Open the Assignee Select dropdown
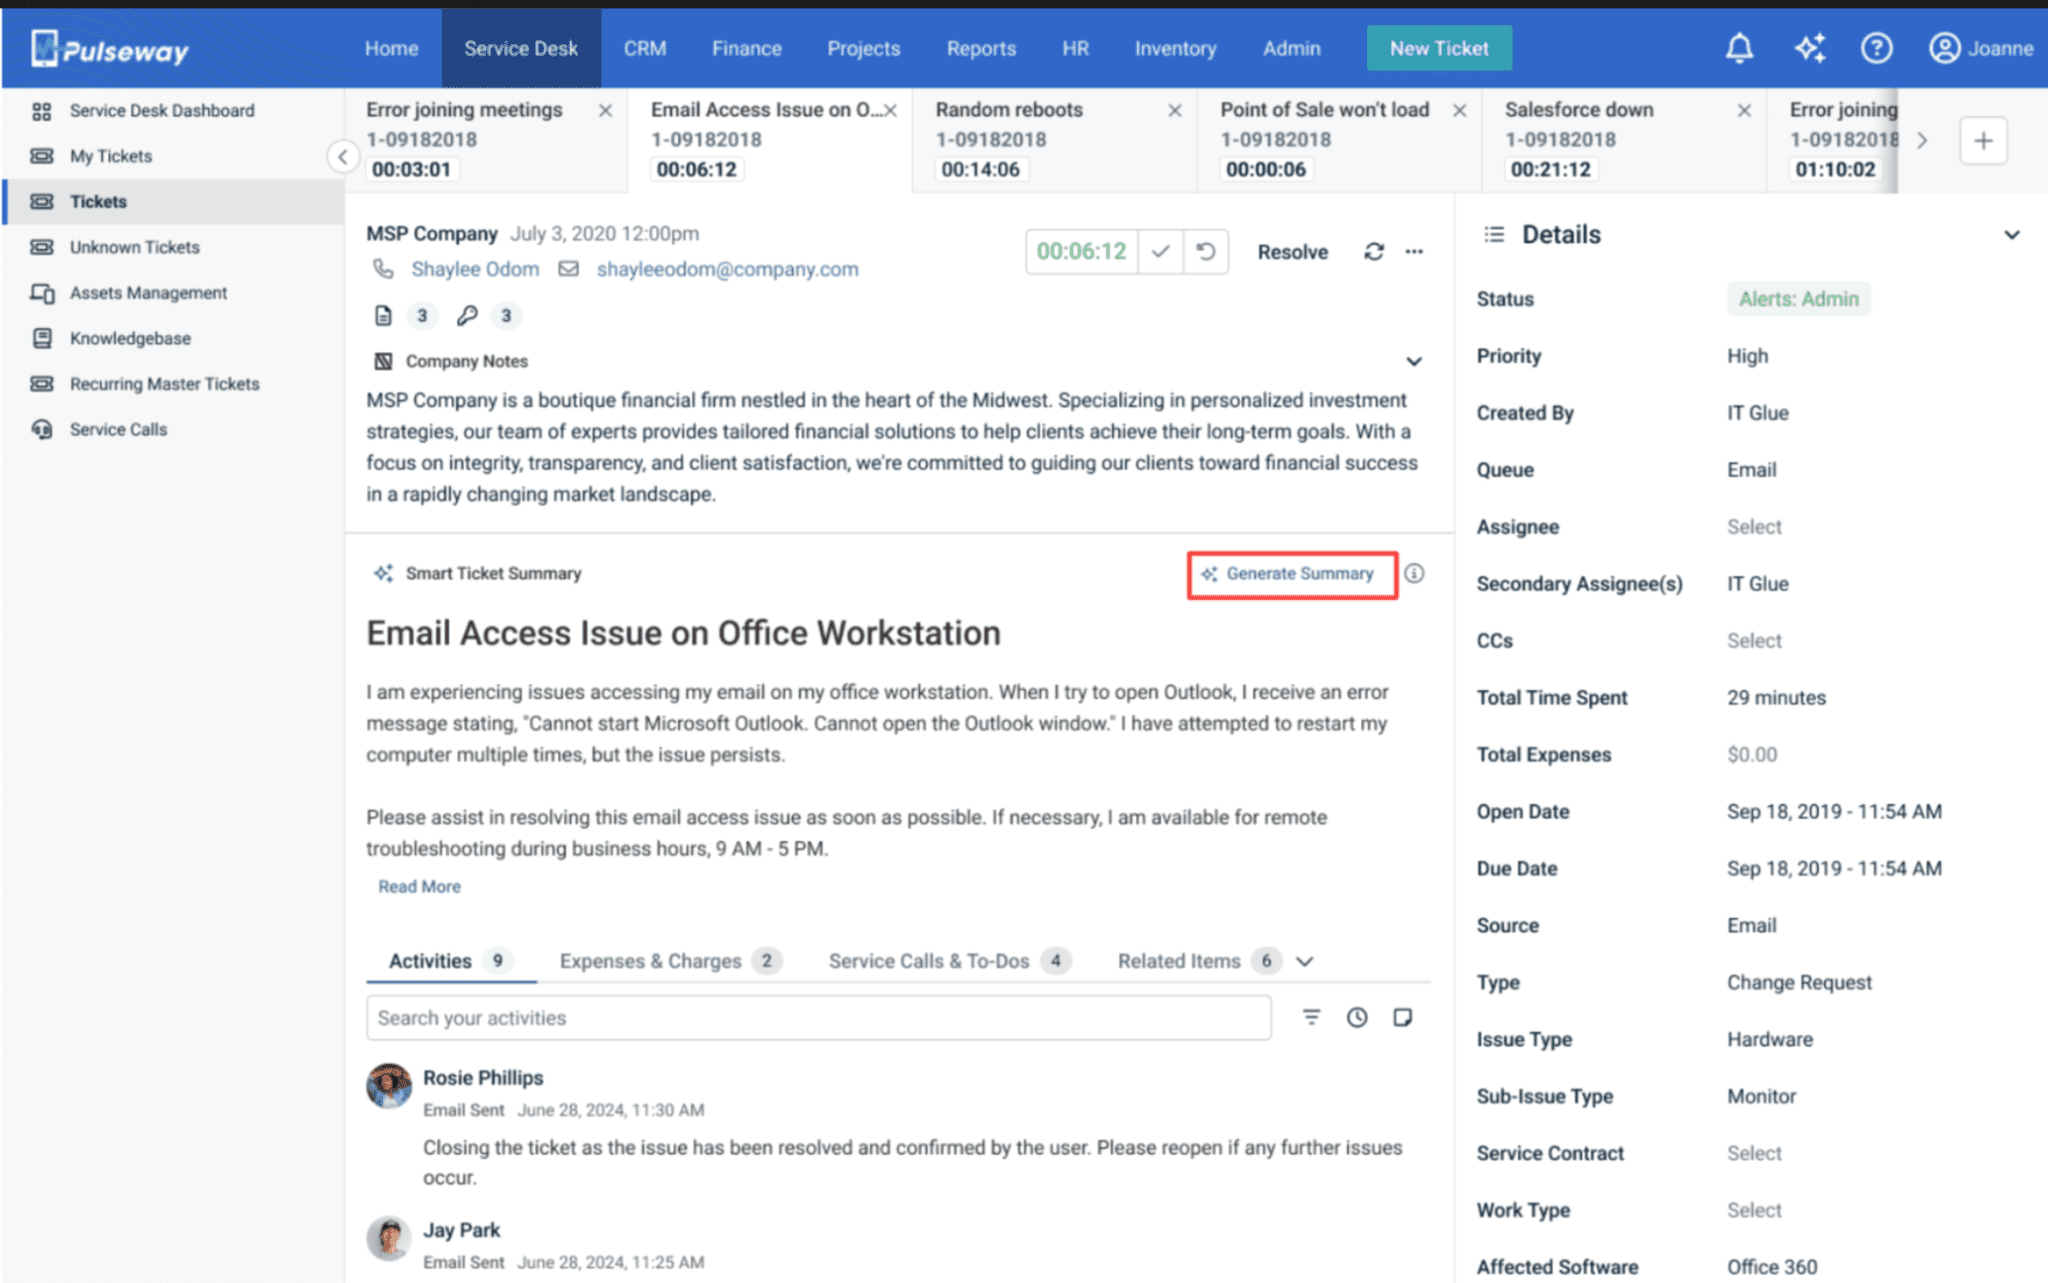 pyautogui.click(x=1754, y=526)
